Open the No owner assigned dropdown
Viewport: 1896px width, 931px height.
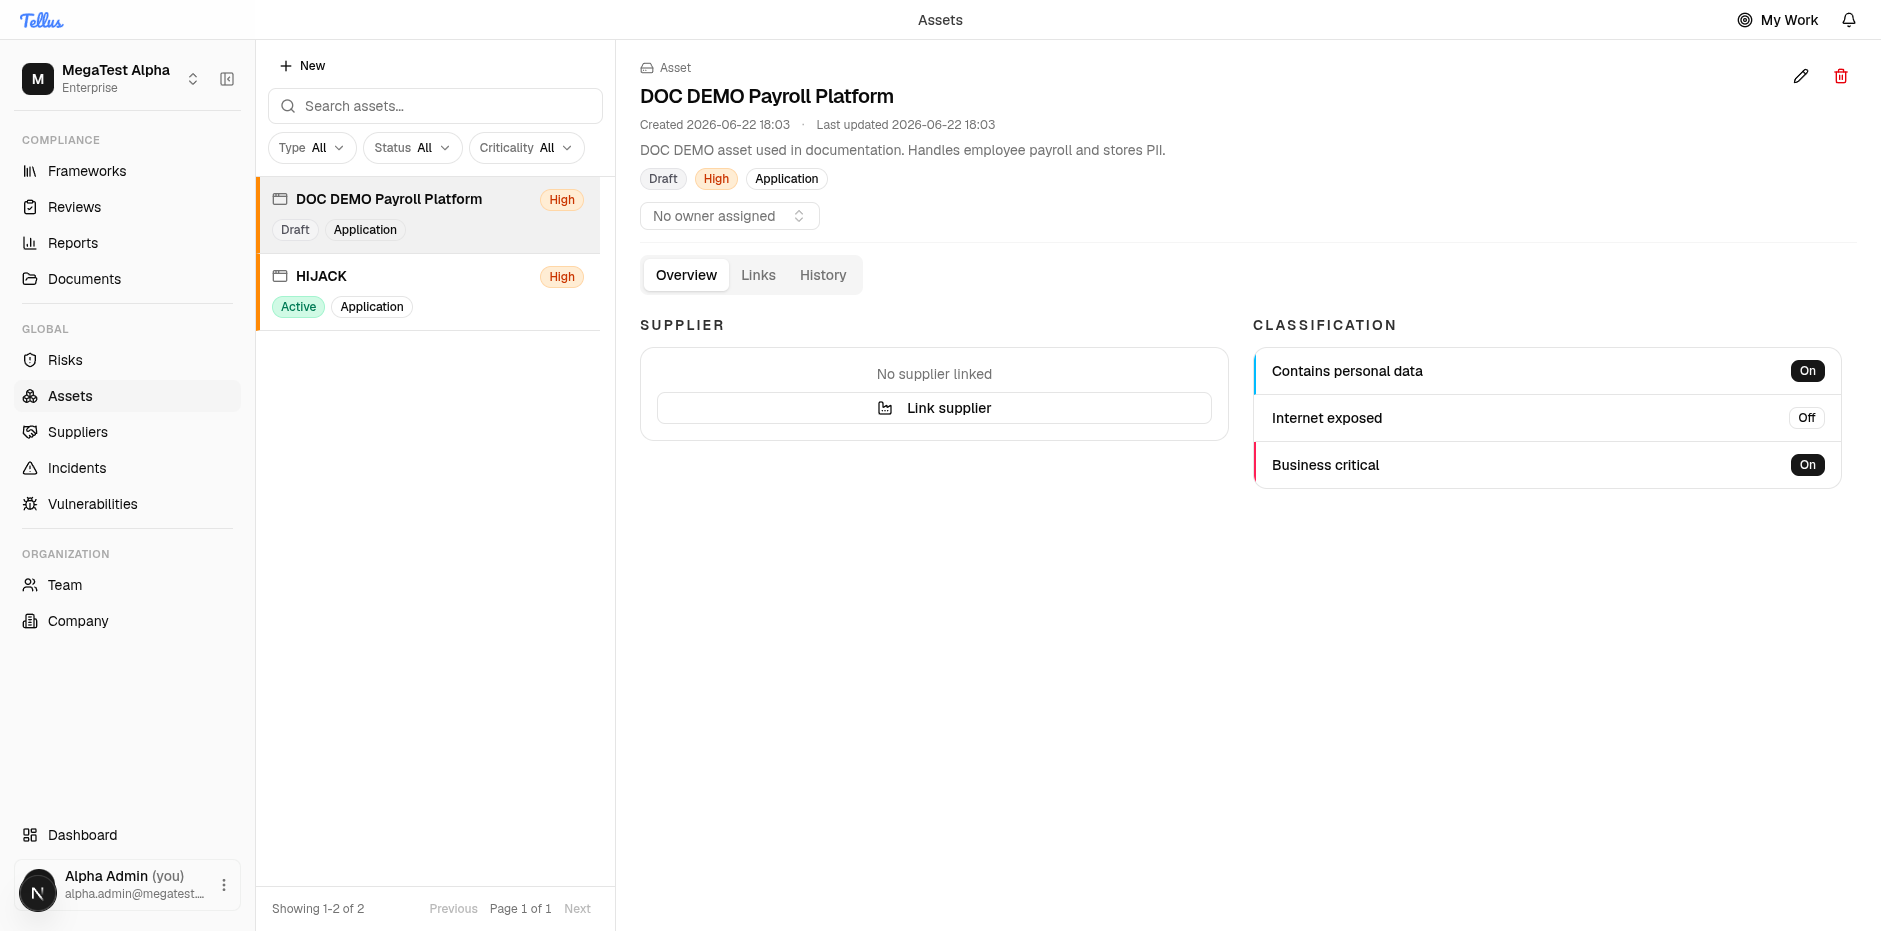point(730,216)
